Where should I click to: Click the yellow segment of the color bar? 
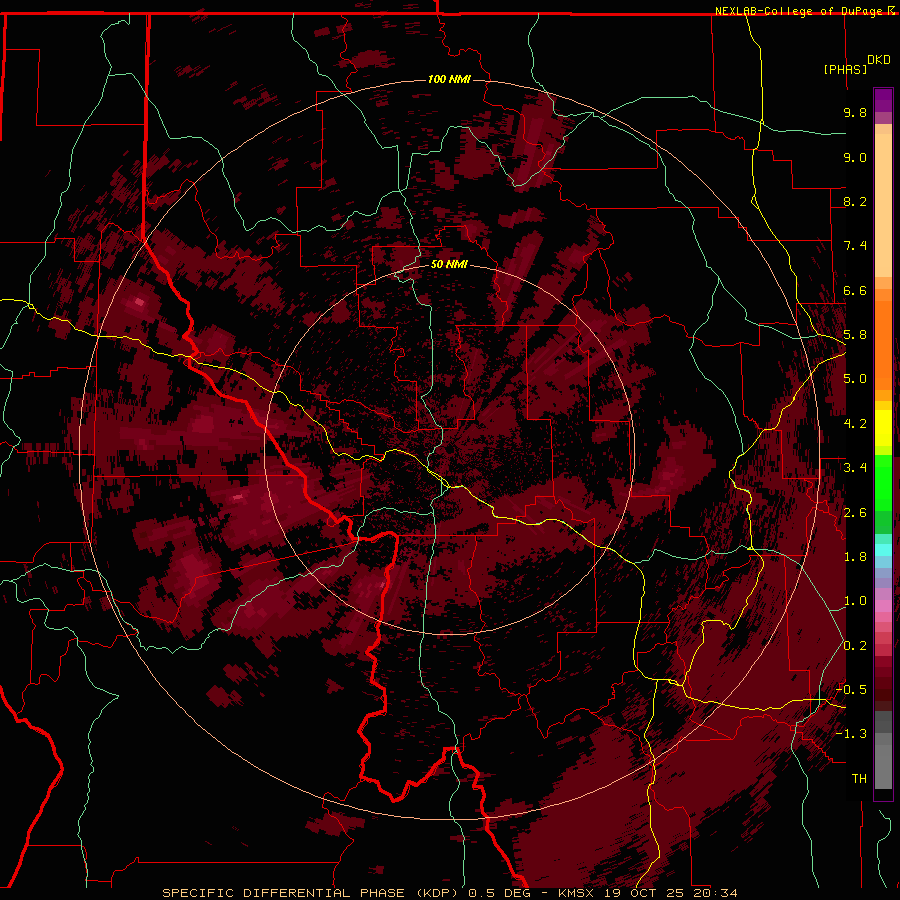pyautogui.click(x=883, y=428)
